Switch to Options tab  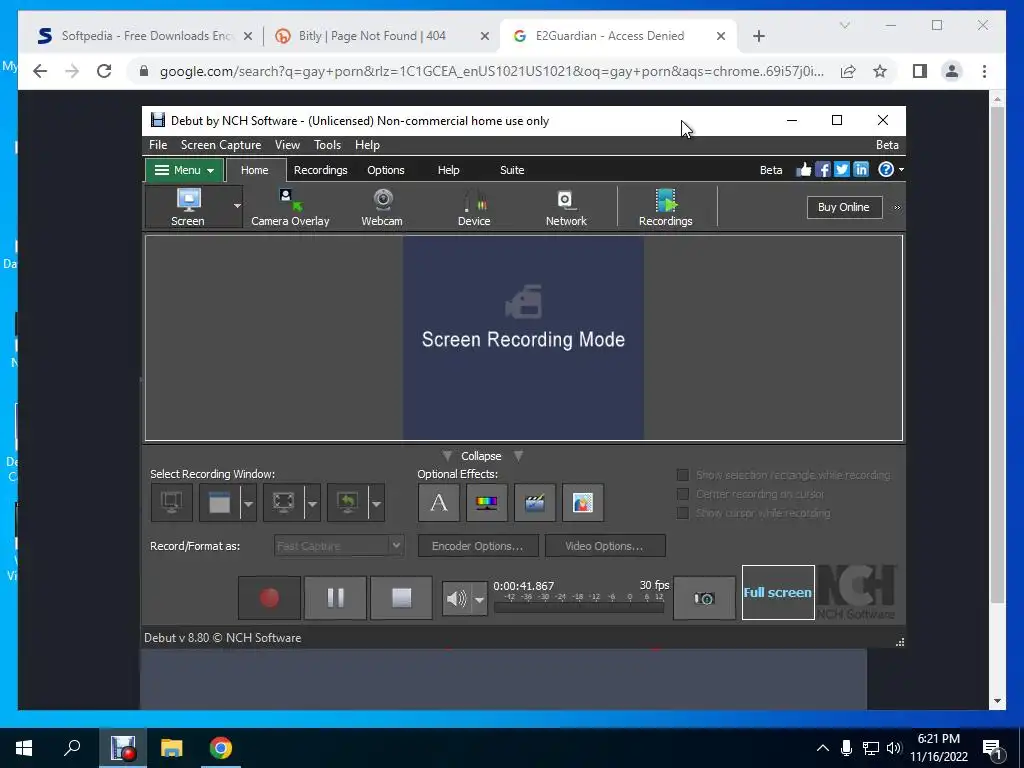click(386, 170)
